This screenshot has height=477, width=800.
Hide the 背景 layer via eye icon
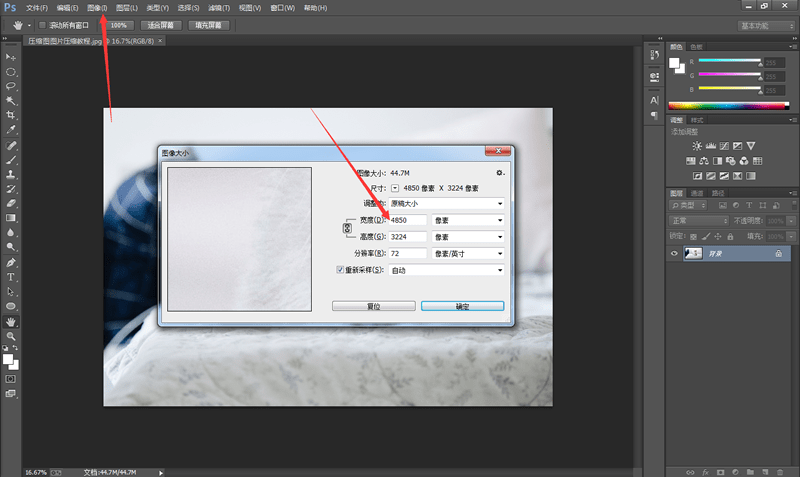pos(674,254)
